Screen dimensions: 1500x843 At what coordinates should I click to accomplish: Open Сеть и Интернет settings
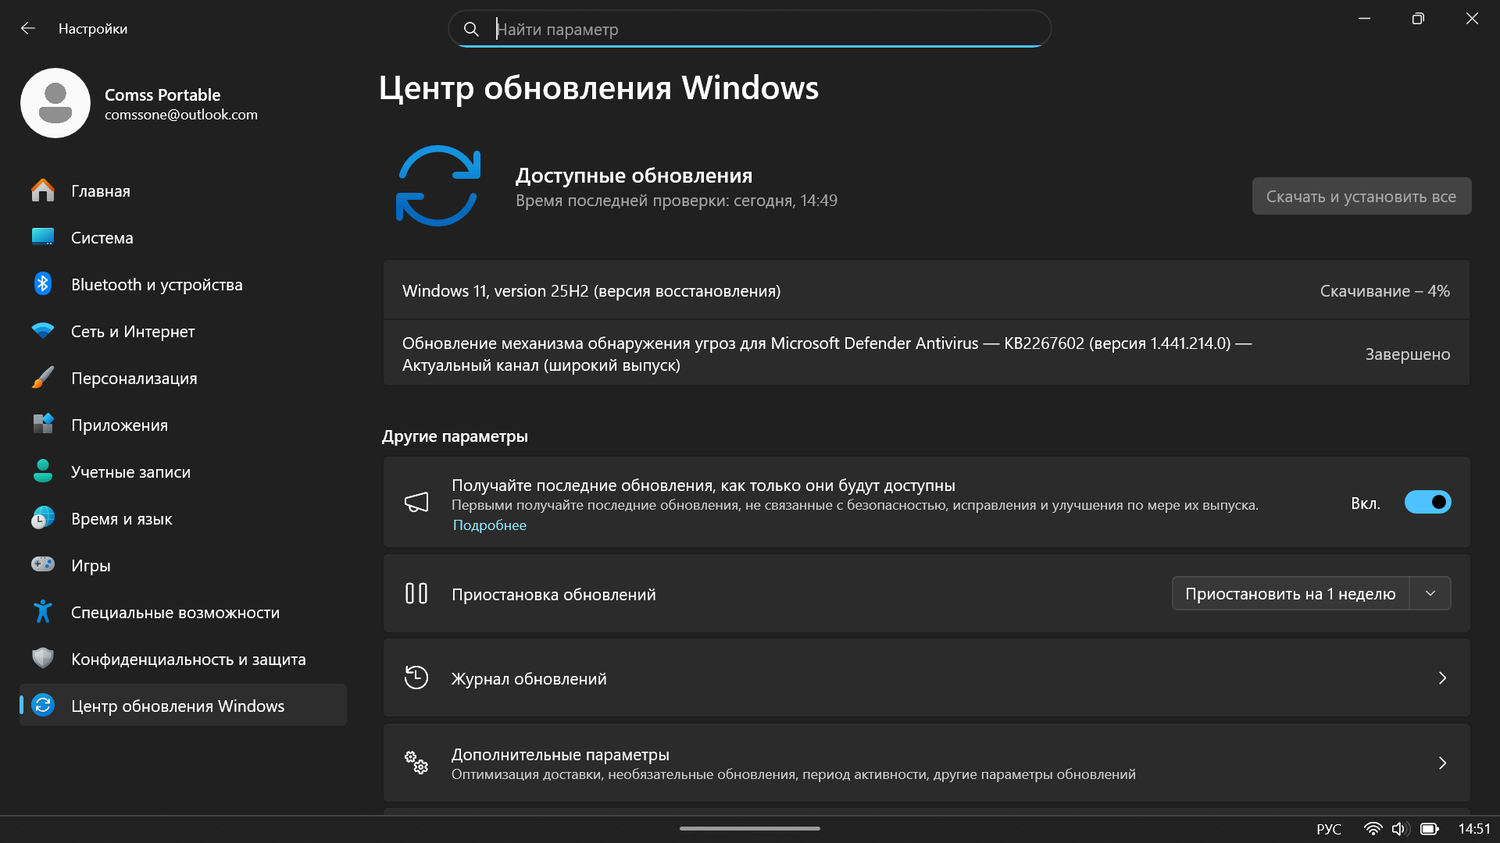click(183, 331)
